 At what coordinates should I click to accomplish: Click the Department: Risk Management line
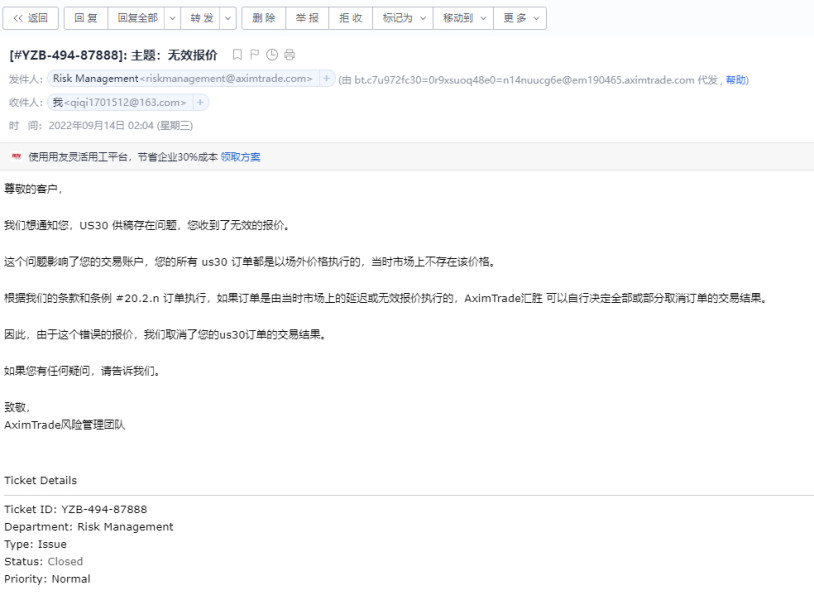[x=89, y=526]
